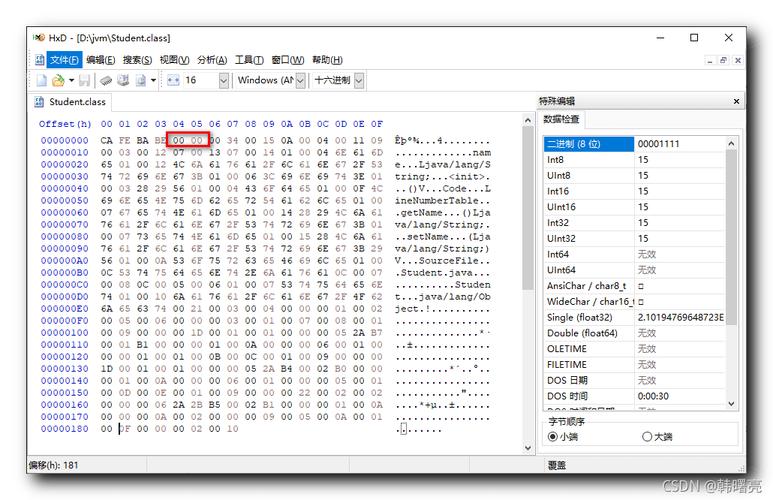Select the 小端 byte order radio
This screenshot has width=773, height=500.
click(x=563, y=436)
